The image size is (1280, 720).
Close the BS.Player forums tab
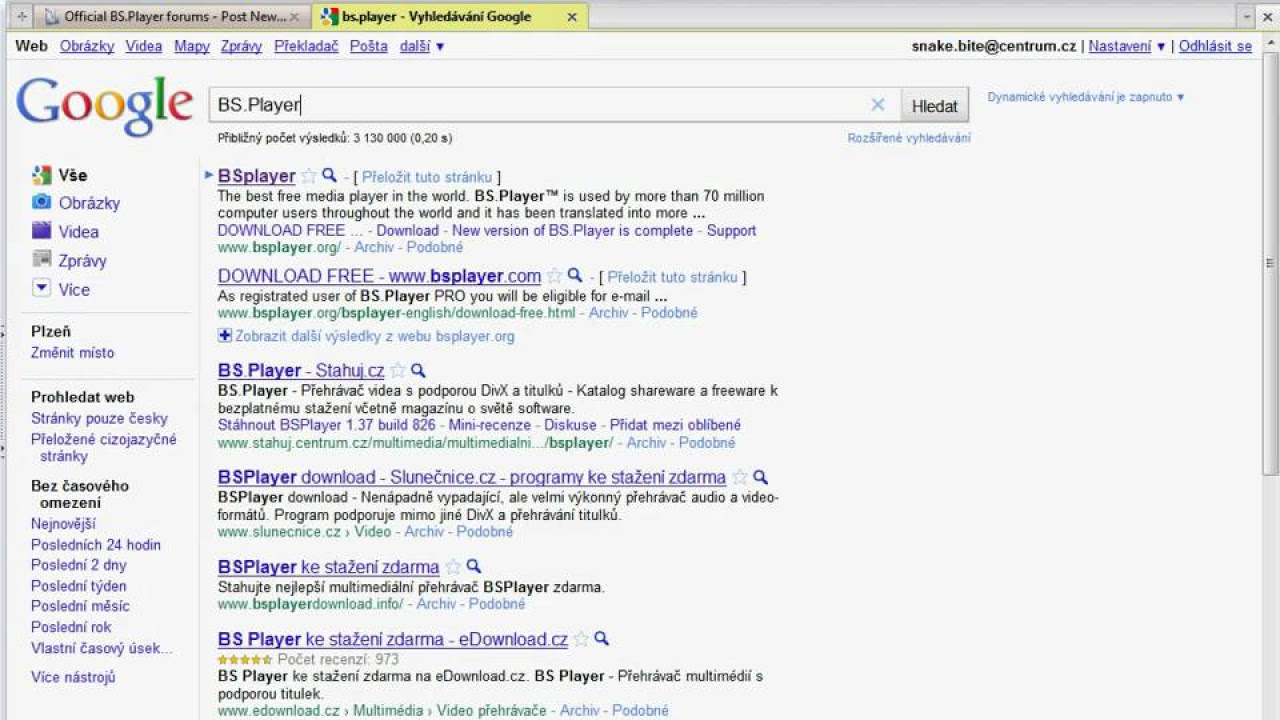(294, 17)
